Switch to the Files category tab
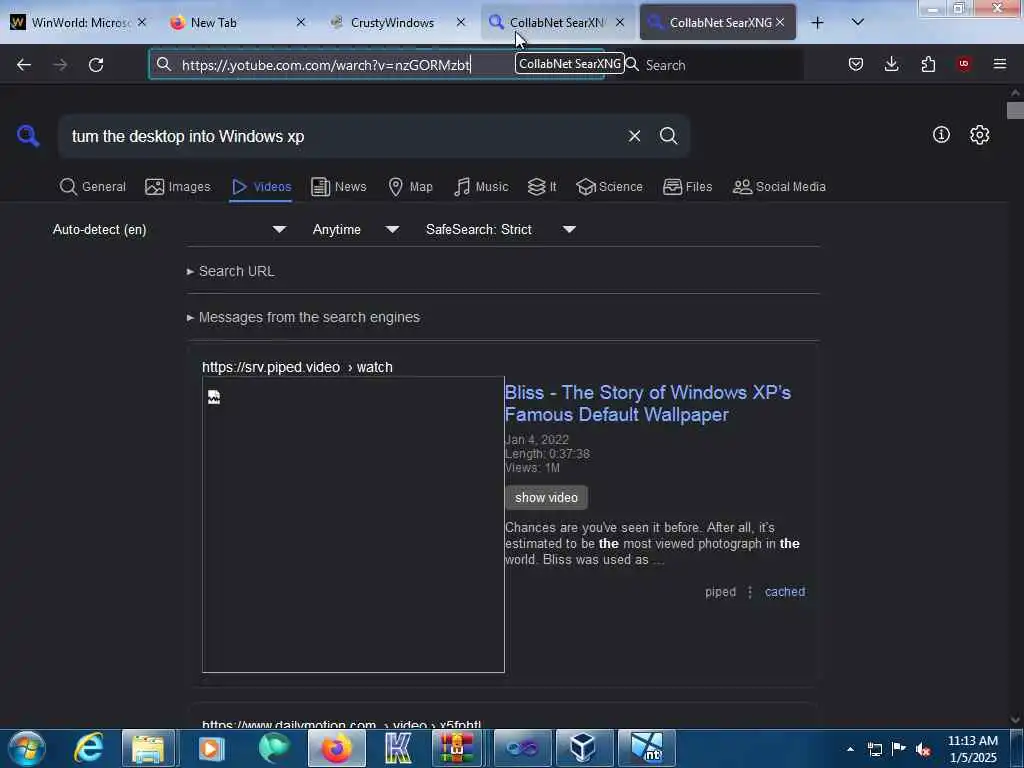Image resolution: width=1024 pixels, height=768 pixels. (x=688, y=187)
